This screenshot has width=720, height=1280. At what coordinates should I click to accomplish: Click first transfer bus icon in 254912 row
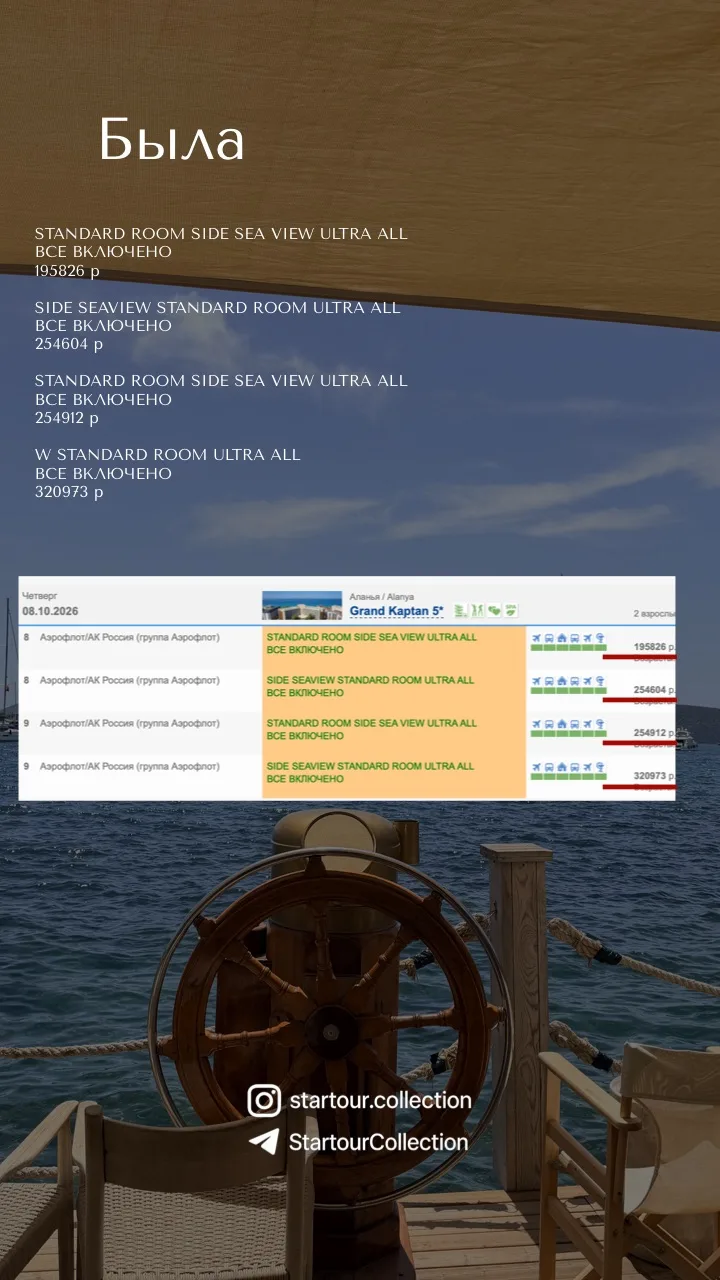point(549,724)
